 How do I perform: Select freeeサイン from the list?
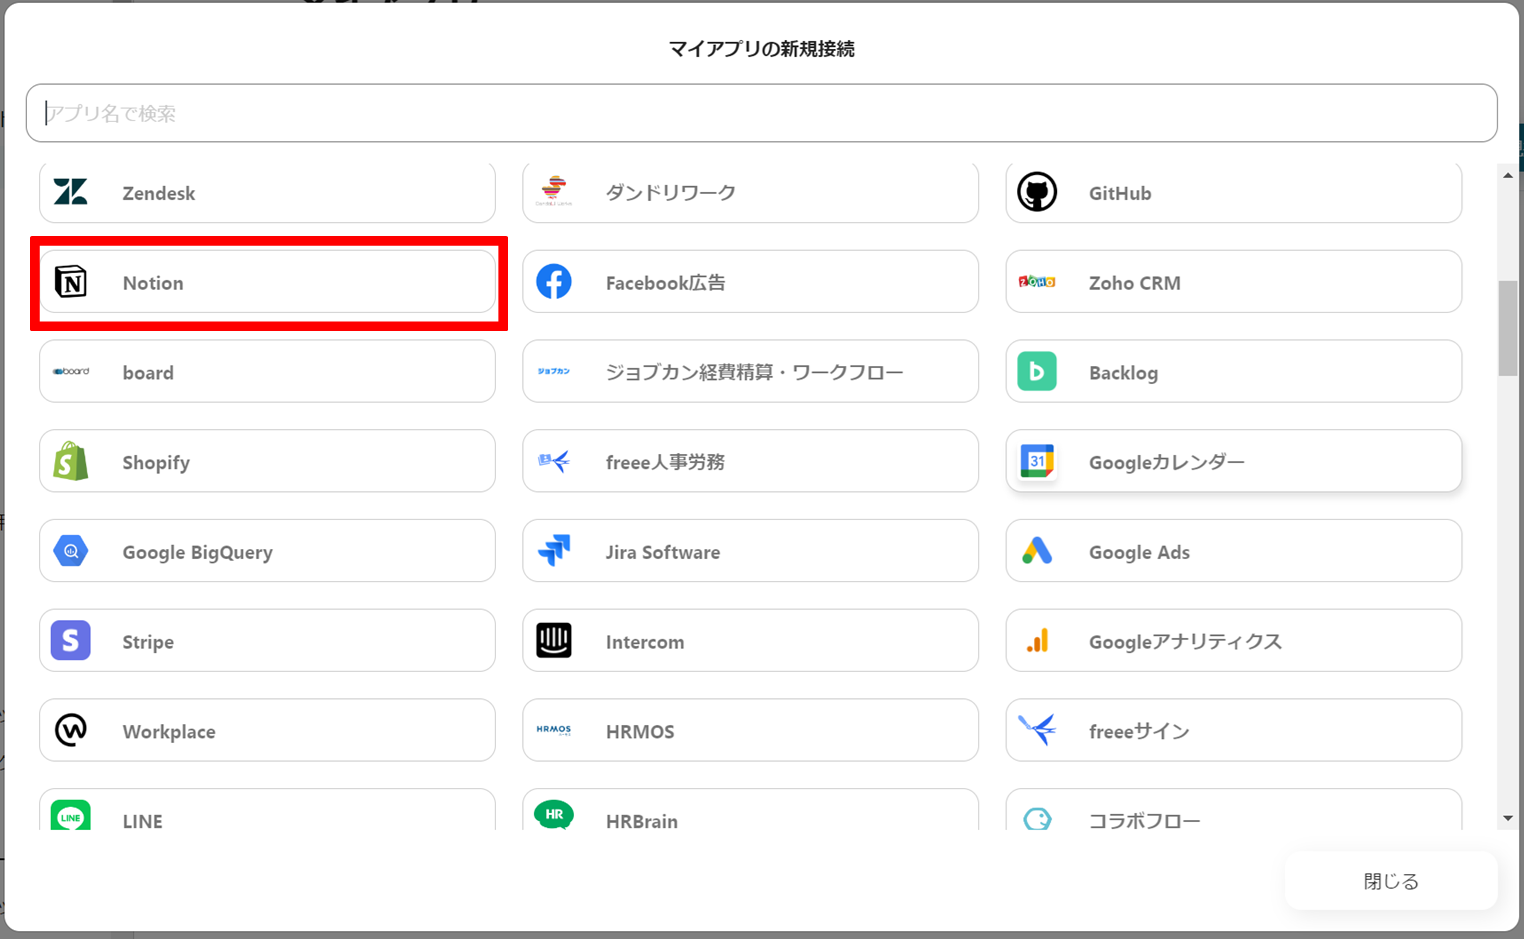coord(1234,730)
